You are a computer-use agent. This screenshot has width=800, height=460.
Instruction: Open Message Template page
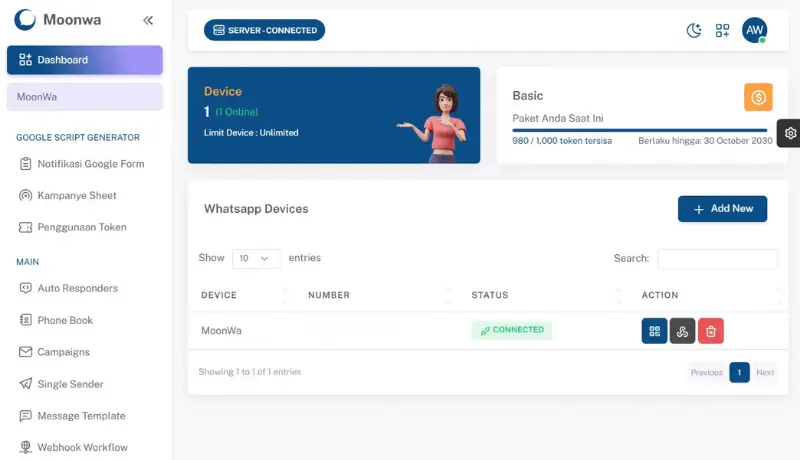(x=72, y=416)
